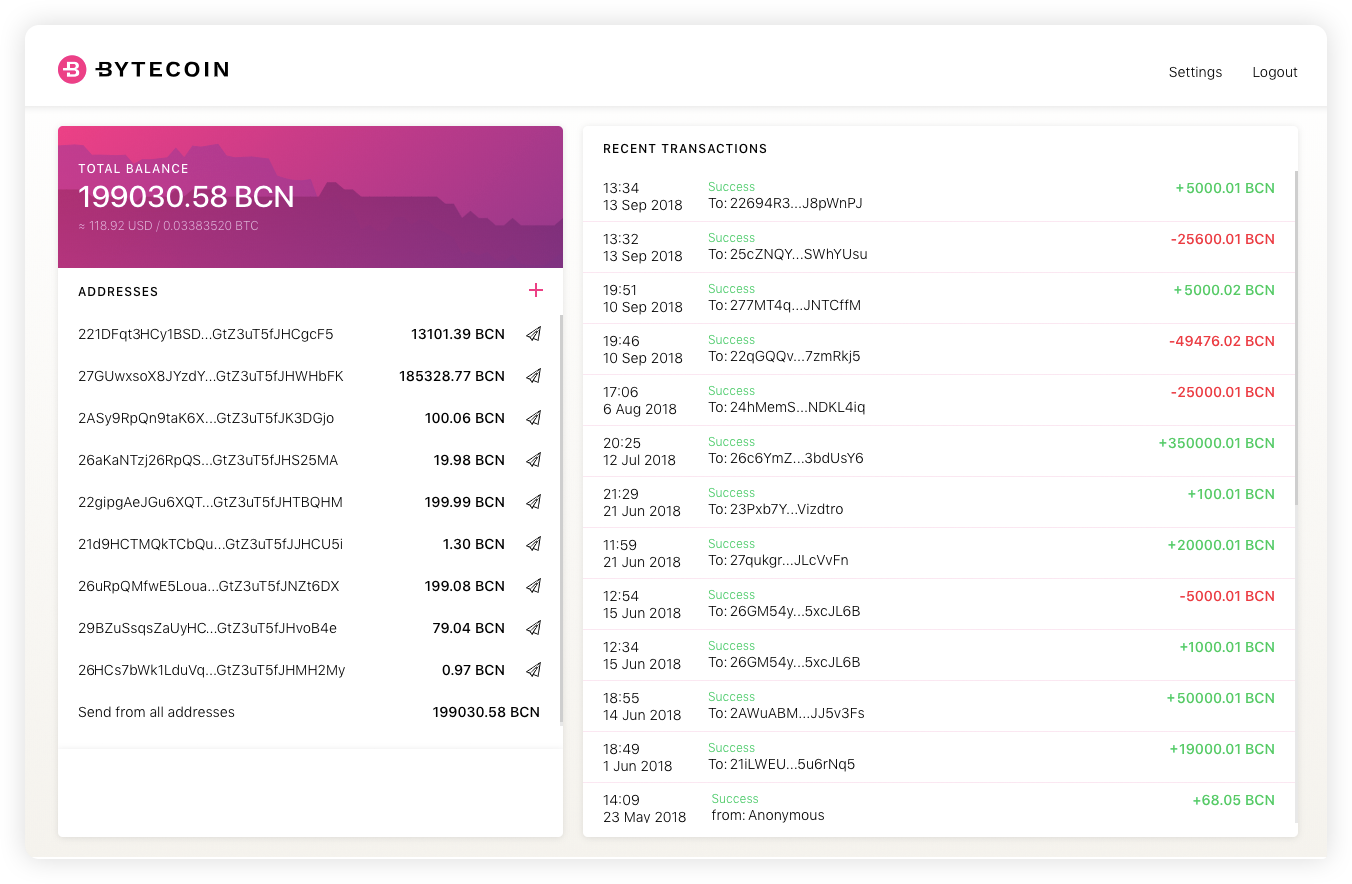
Task: Click the paper plane icon for the 1.30 BCN address
Action: point(533,544)
